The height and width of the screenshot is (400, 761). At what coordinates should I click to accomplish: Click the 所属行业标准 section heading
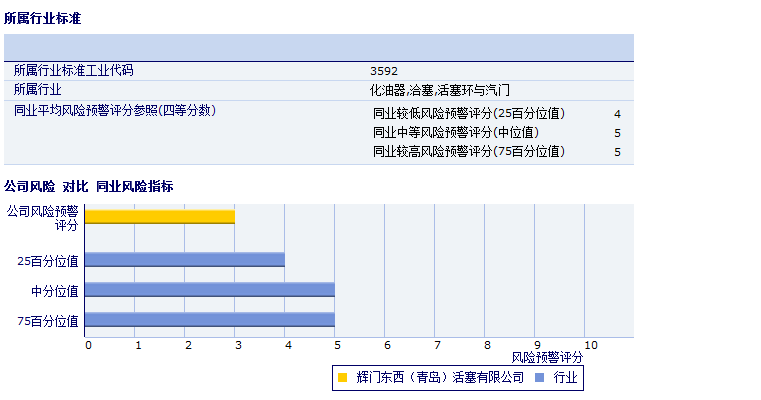[x=43, y=18]
